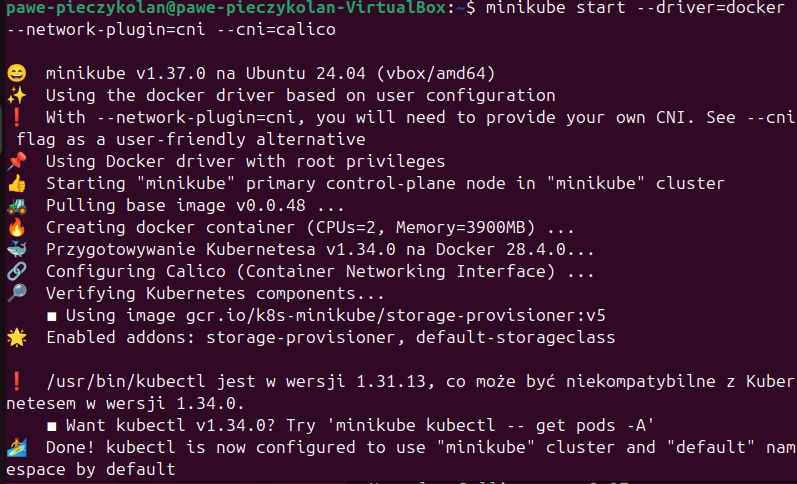Image resolution: width=797 pixels, height=484 pixels.
Task: Click the red exclamation mark before '/usr/bin/kubectl'
Action: pyautogui.click(x=16, y=381)
